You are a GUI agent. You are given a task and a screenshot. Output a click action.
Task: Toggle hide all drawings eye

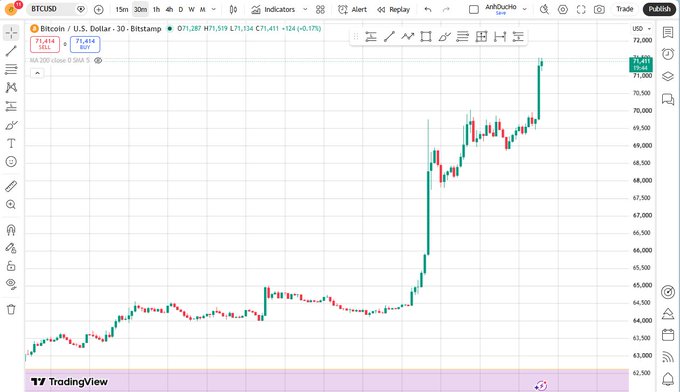point(11,284)
